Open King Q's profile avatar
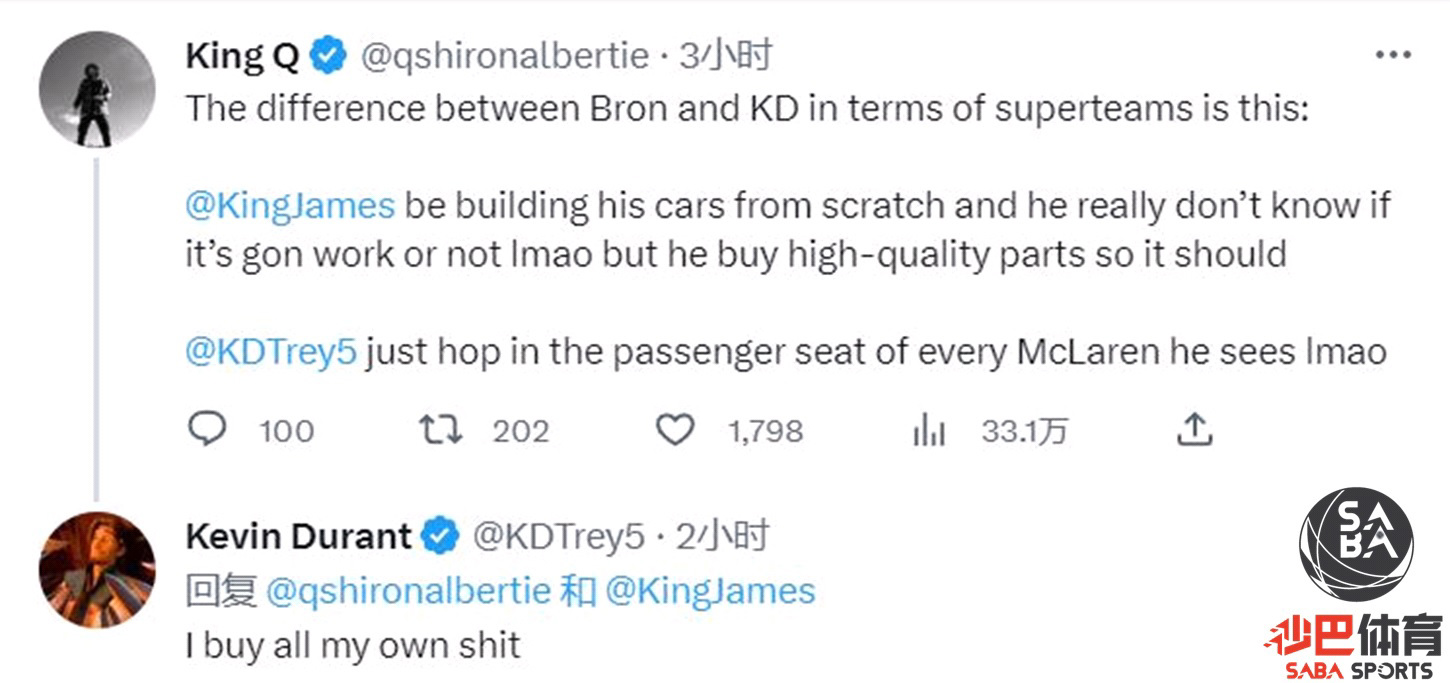Screen dimensions: 1450x683 [97, 89]
